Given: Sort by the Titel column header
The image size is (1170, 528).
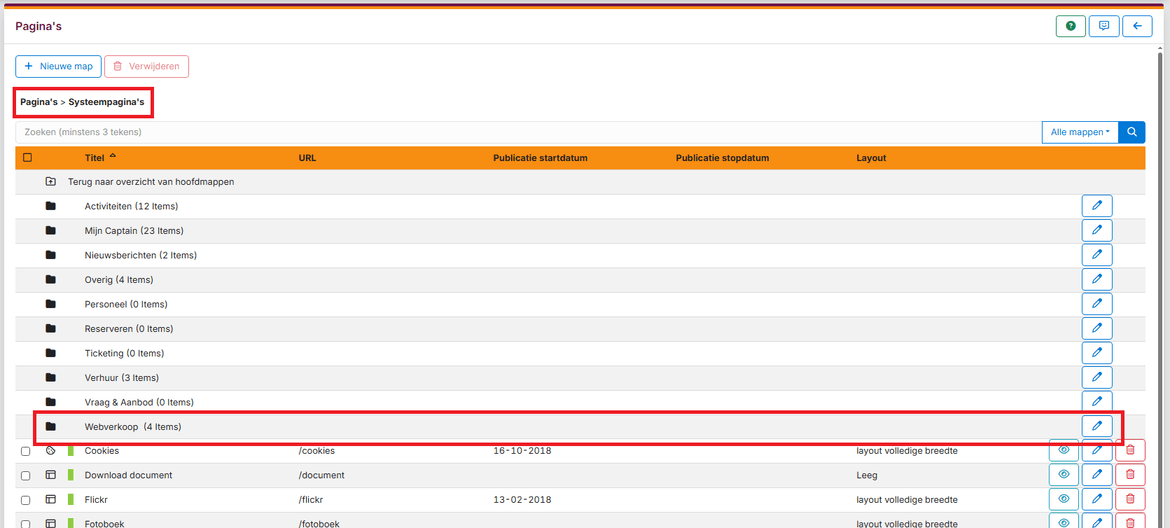Looking at the screenshot, I should coord(95,158).
